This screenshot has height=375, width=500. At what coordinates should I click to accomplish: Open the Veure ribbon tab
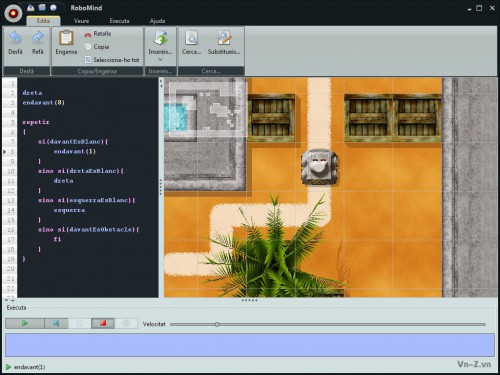[81, 21]
